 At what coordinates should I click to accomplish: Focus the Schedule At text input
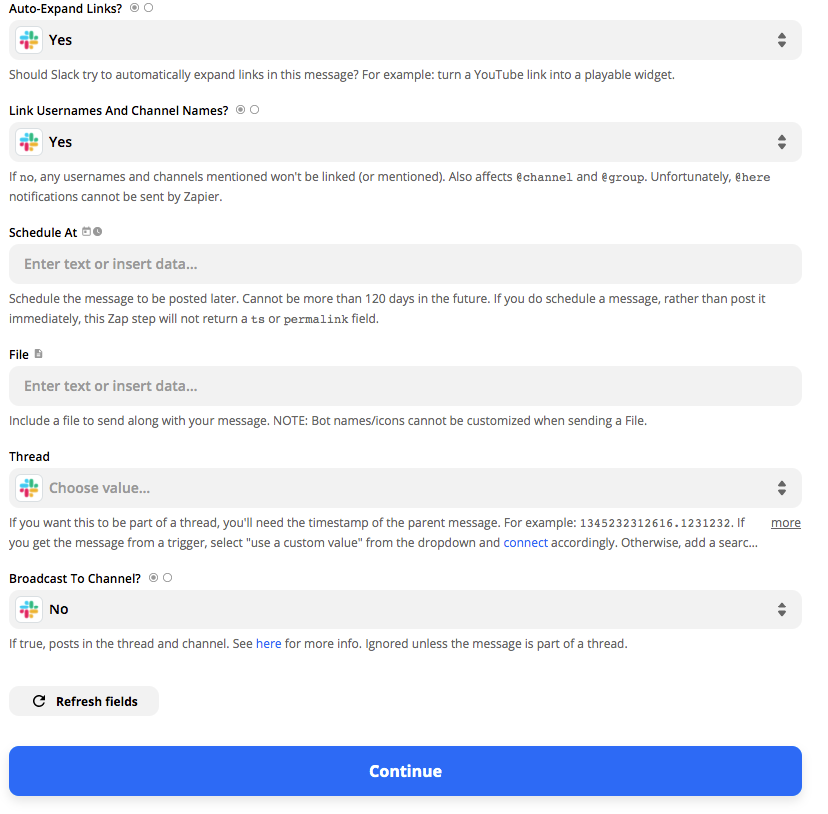click(x=405, y=264)
